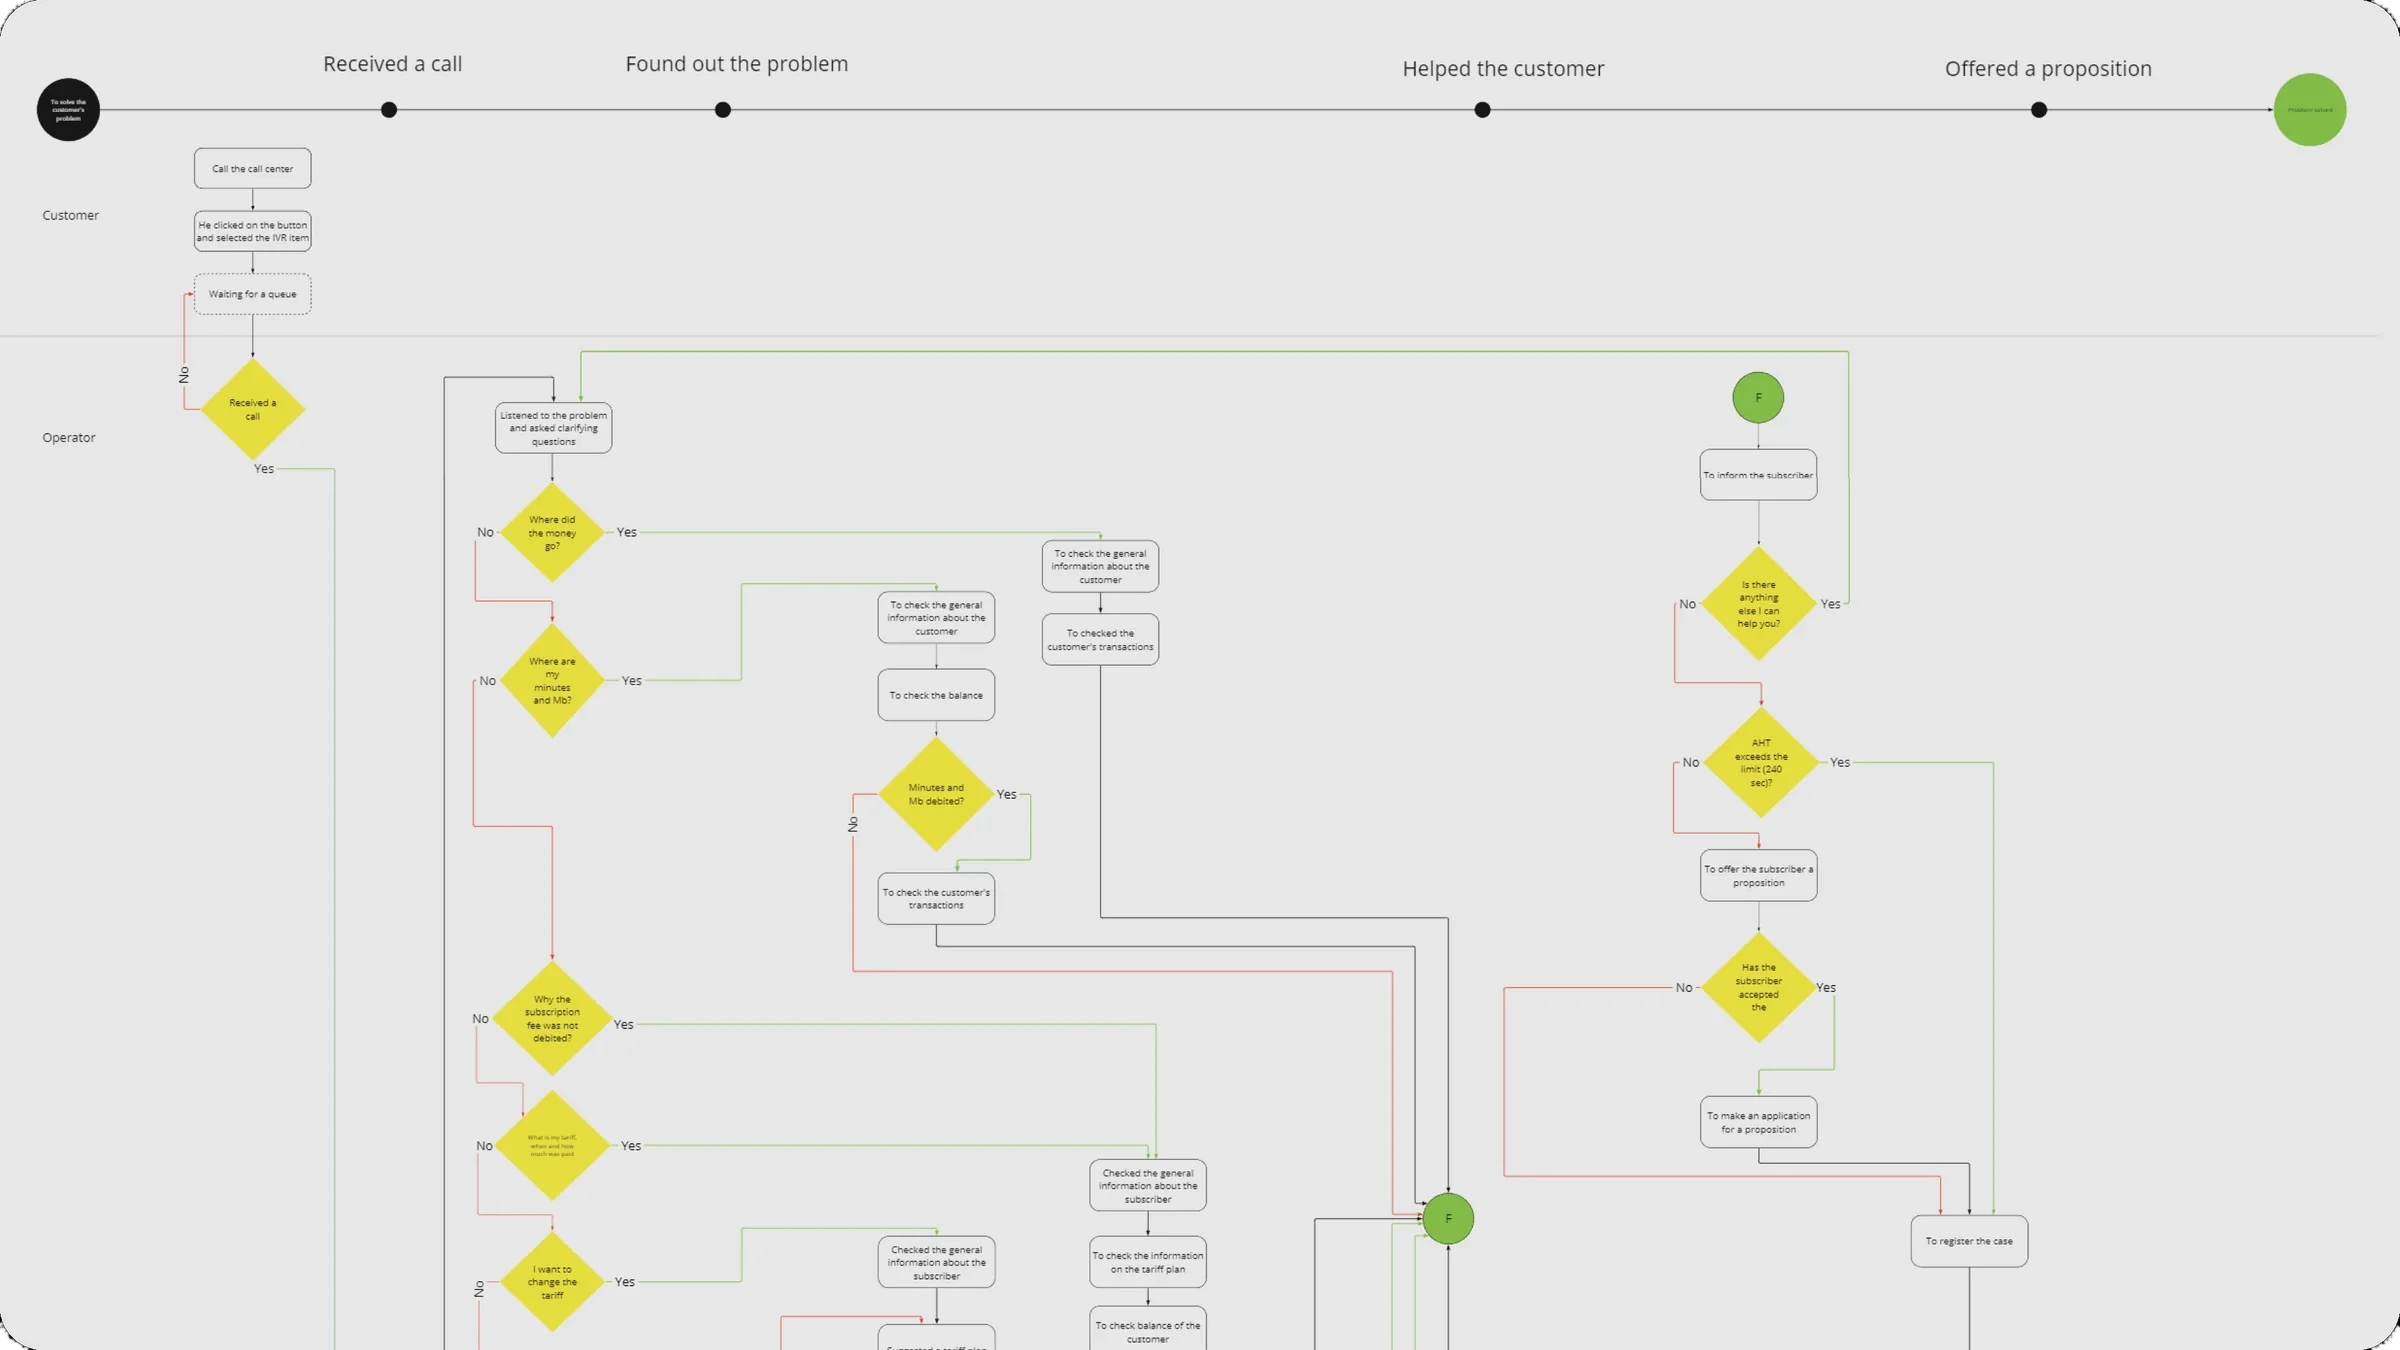
Task: Select 'To check the general information' box above 'To check the balance'
Action: (936, 617)
